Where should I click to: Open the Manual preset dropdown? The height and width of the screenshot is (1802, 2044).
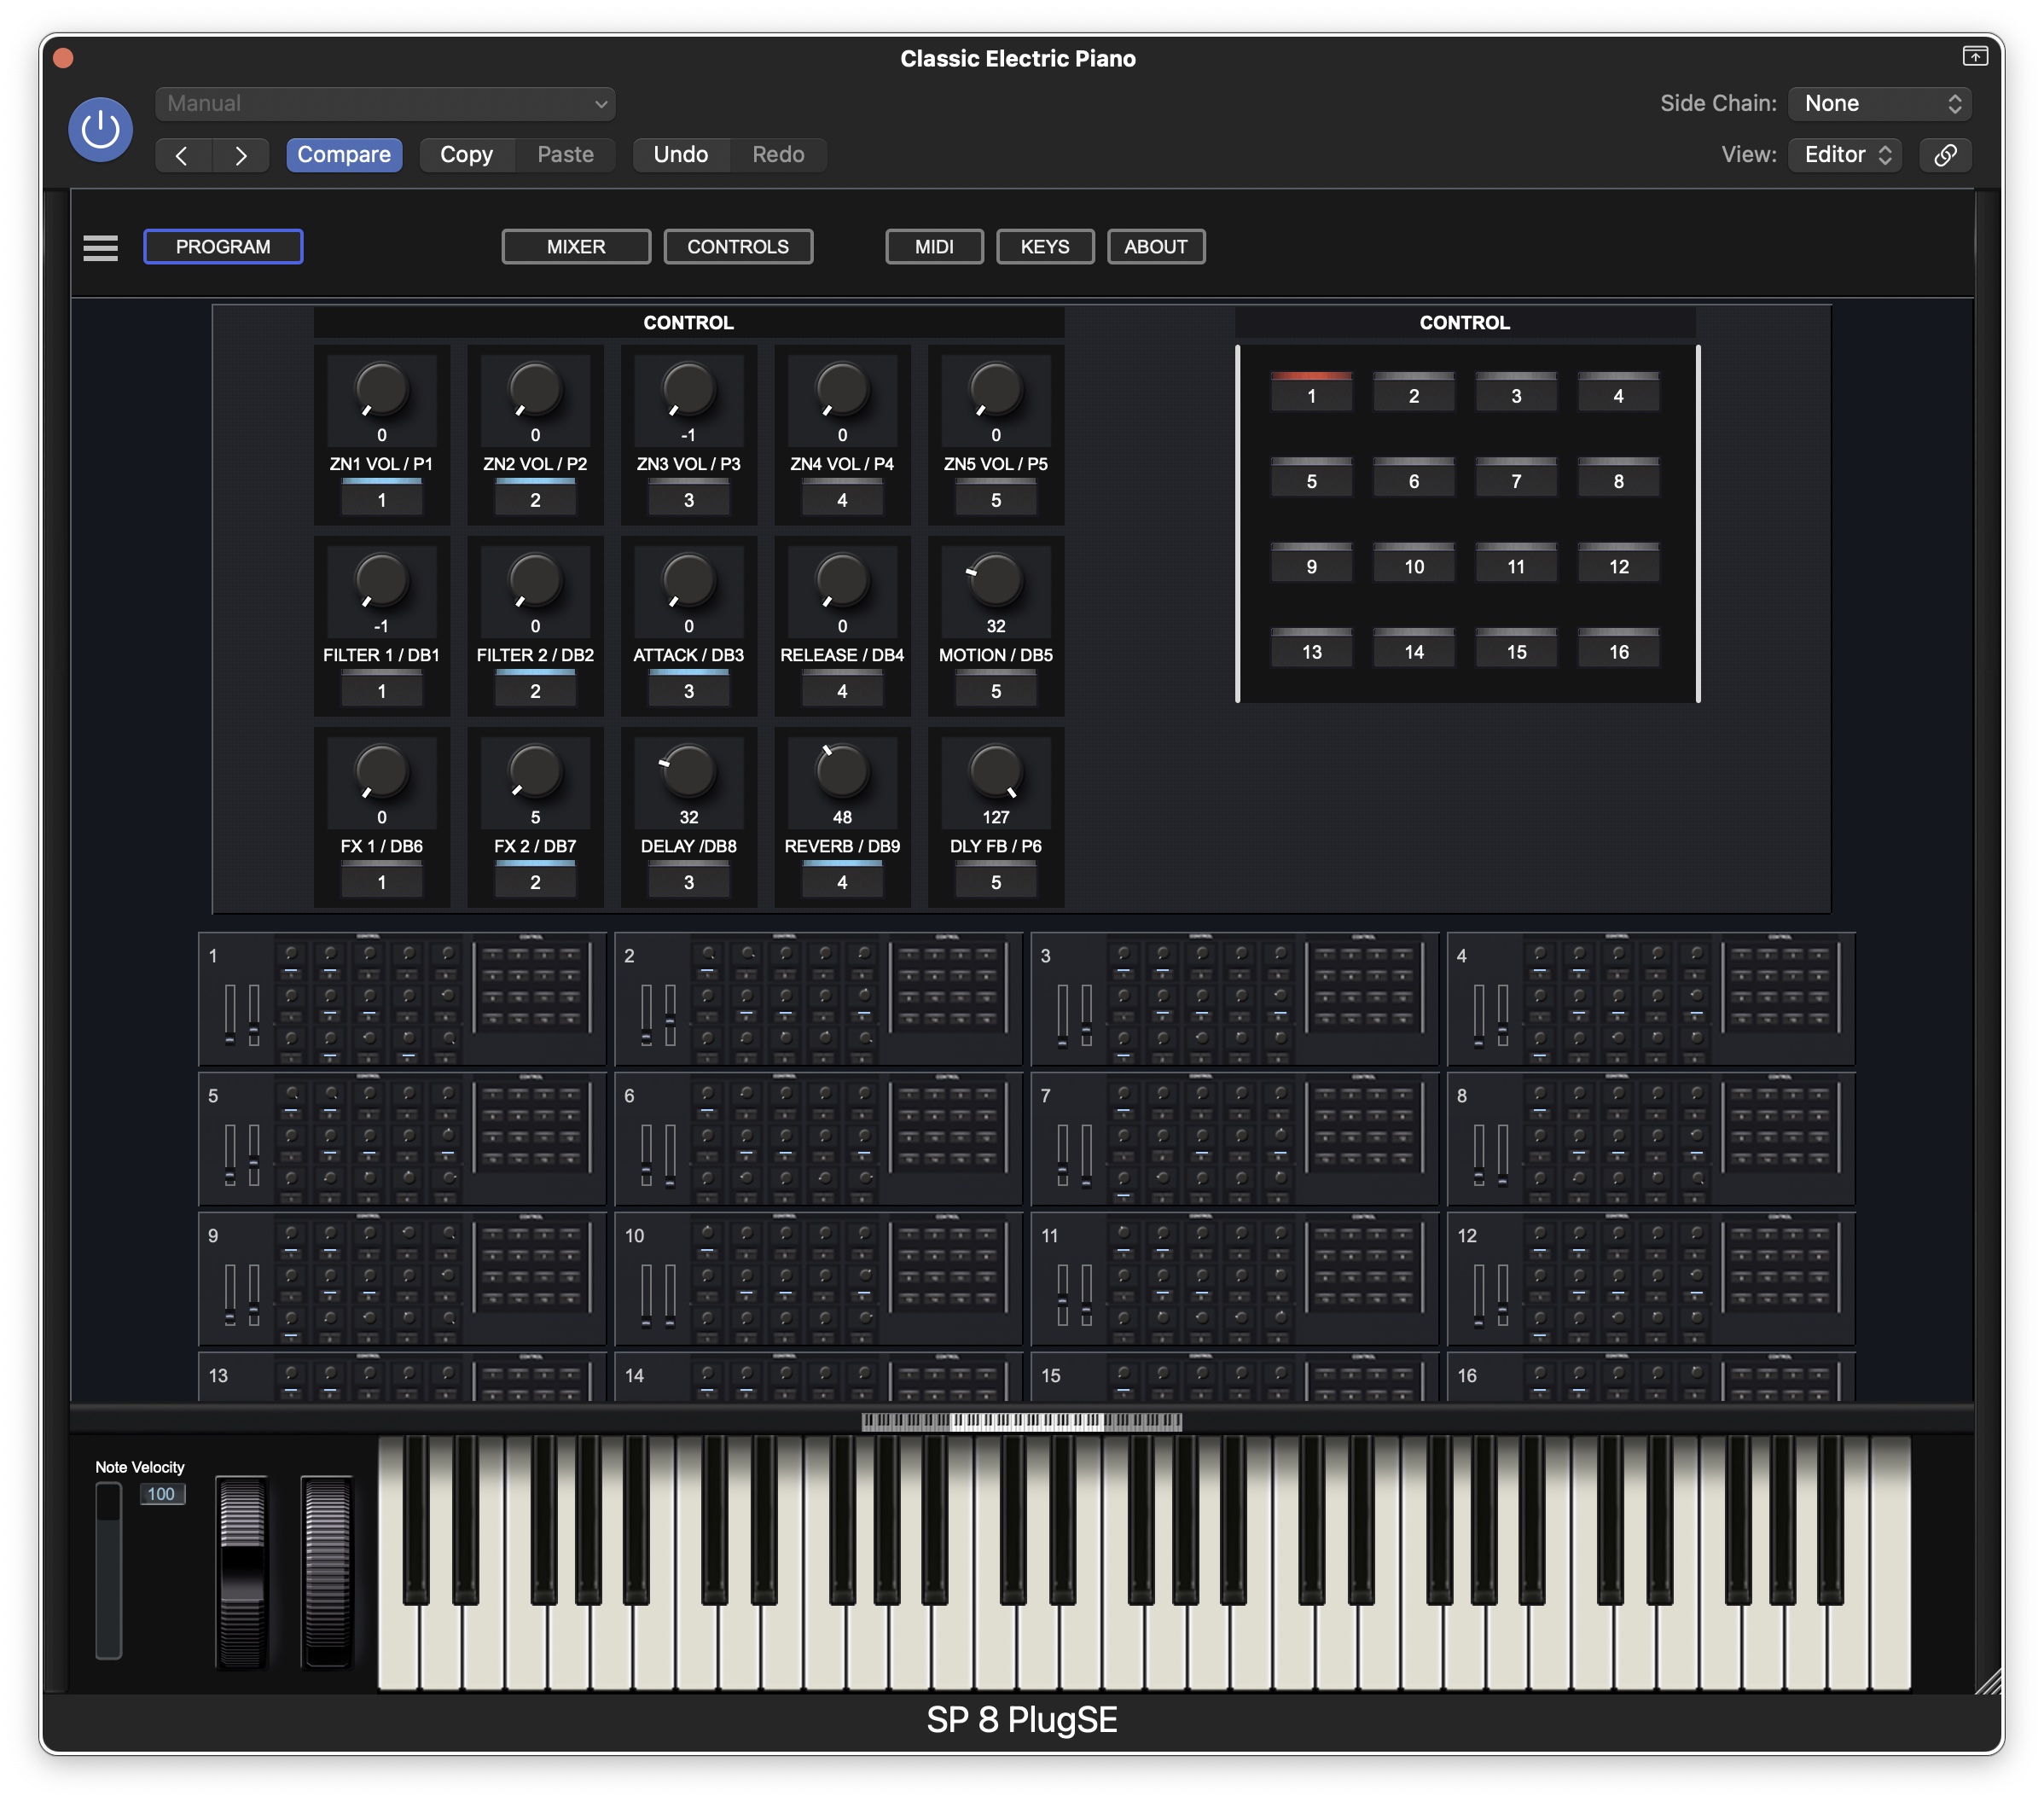[x=385, y=104]
